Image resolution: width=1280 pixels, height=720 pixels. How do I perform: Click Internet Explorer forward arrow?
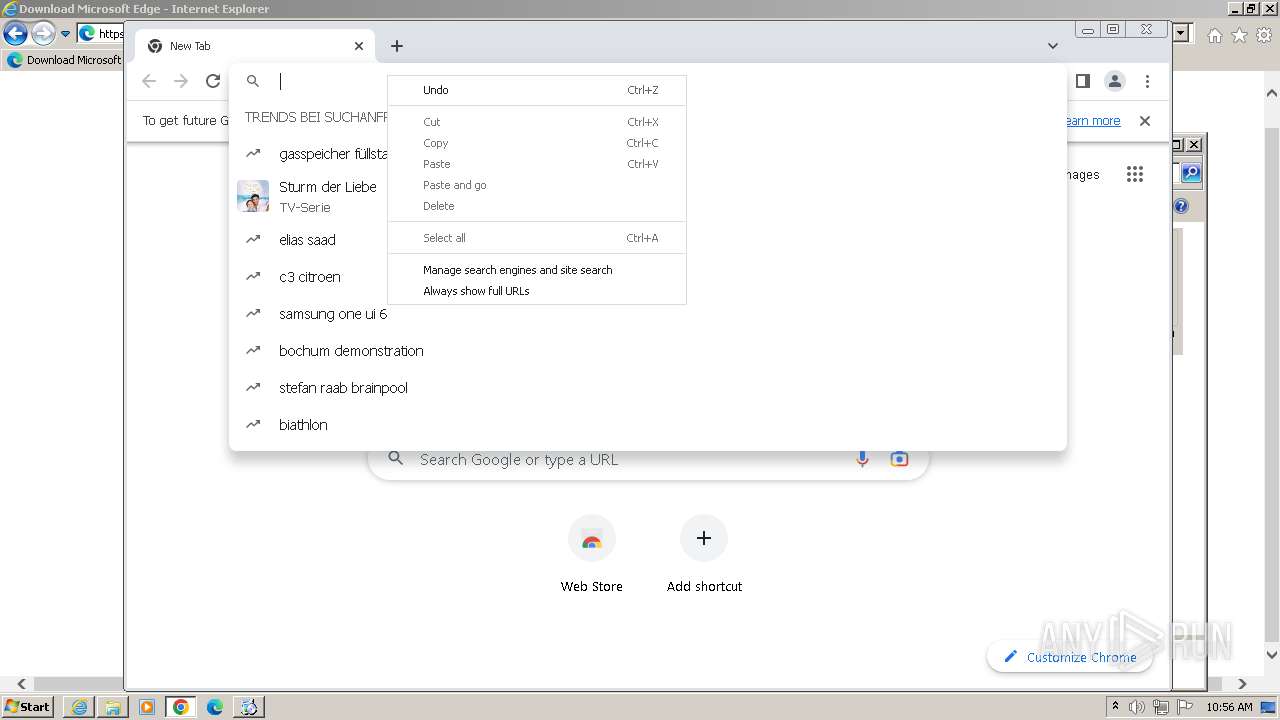42,34
